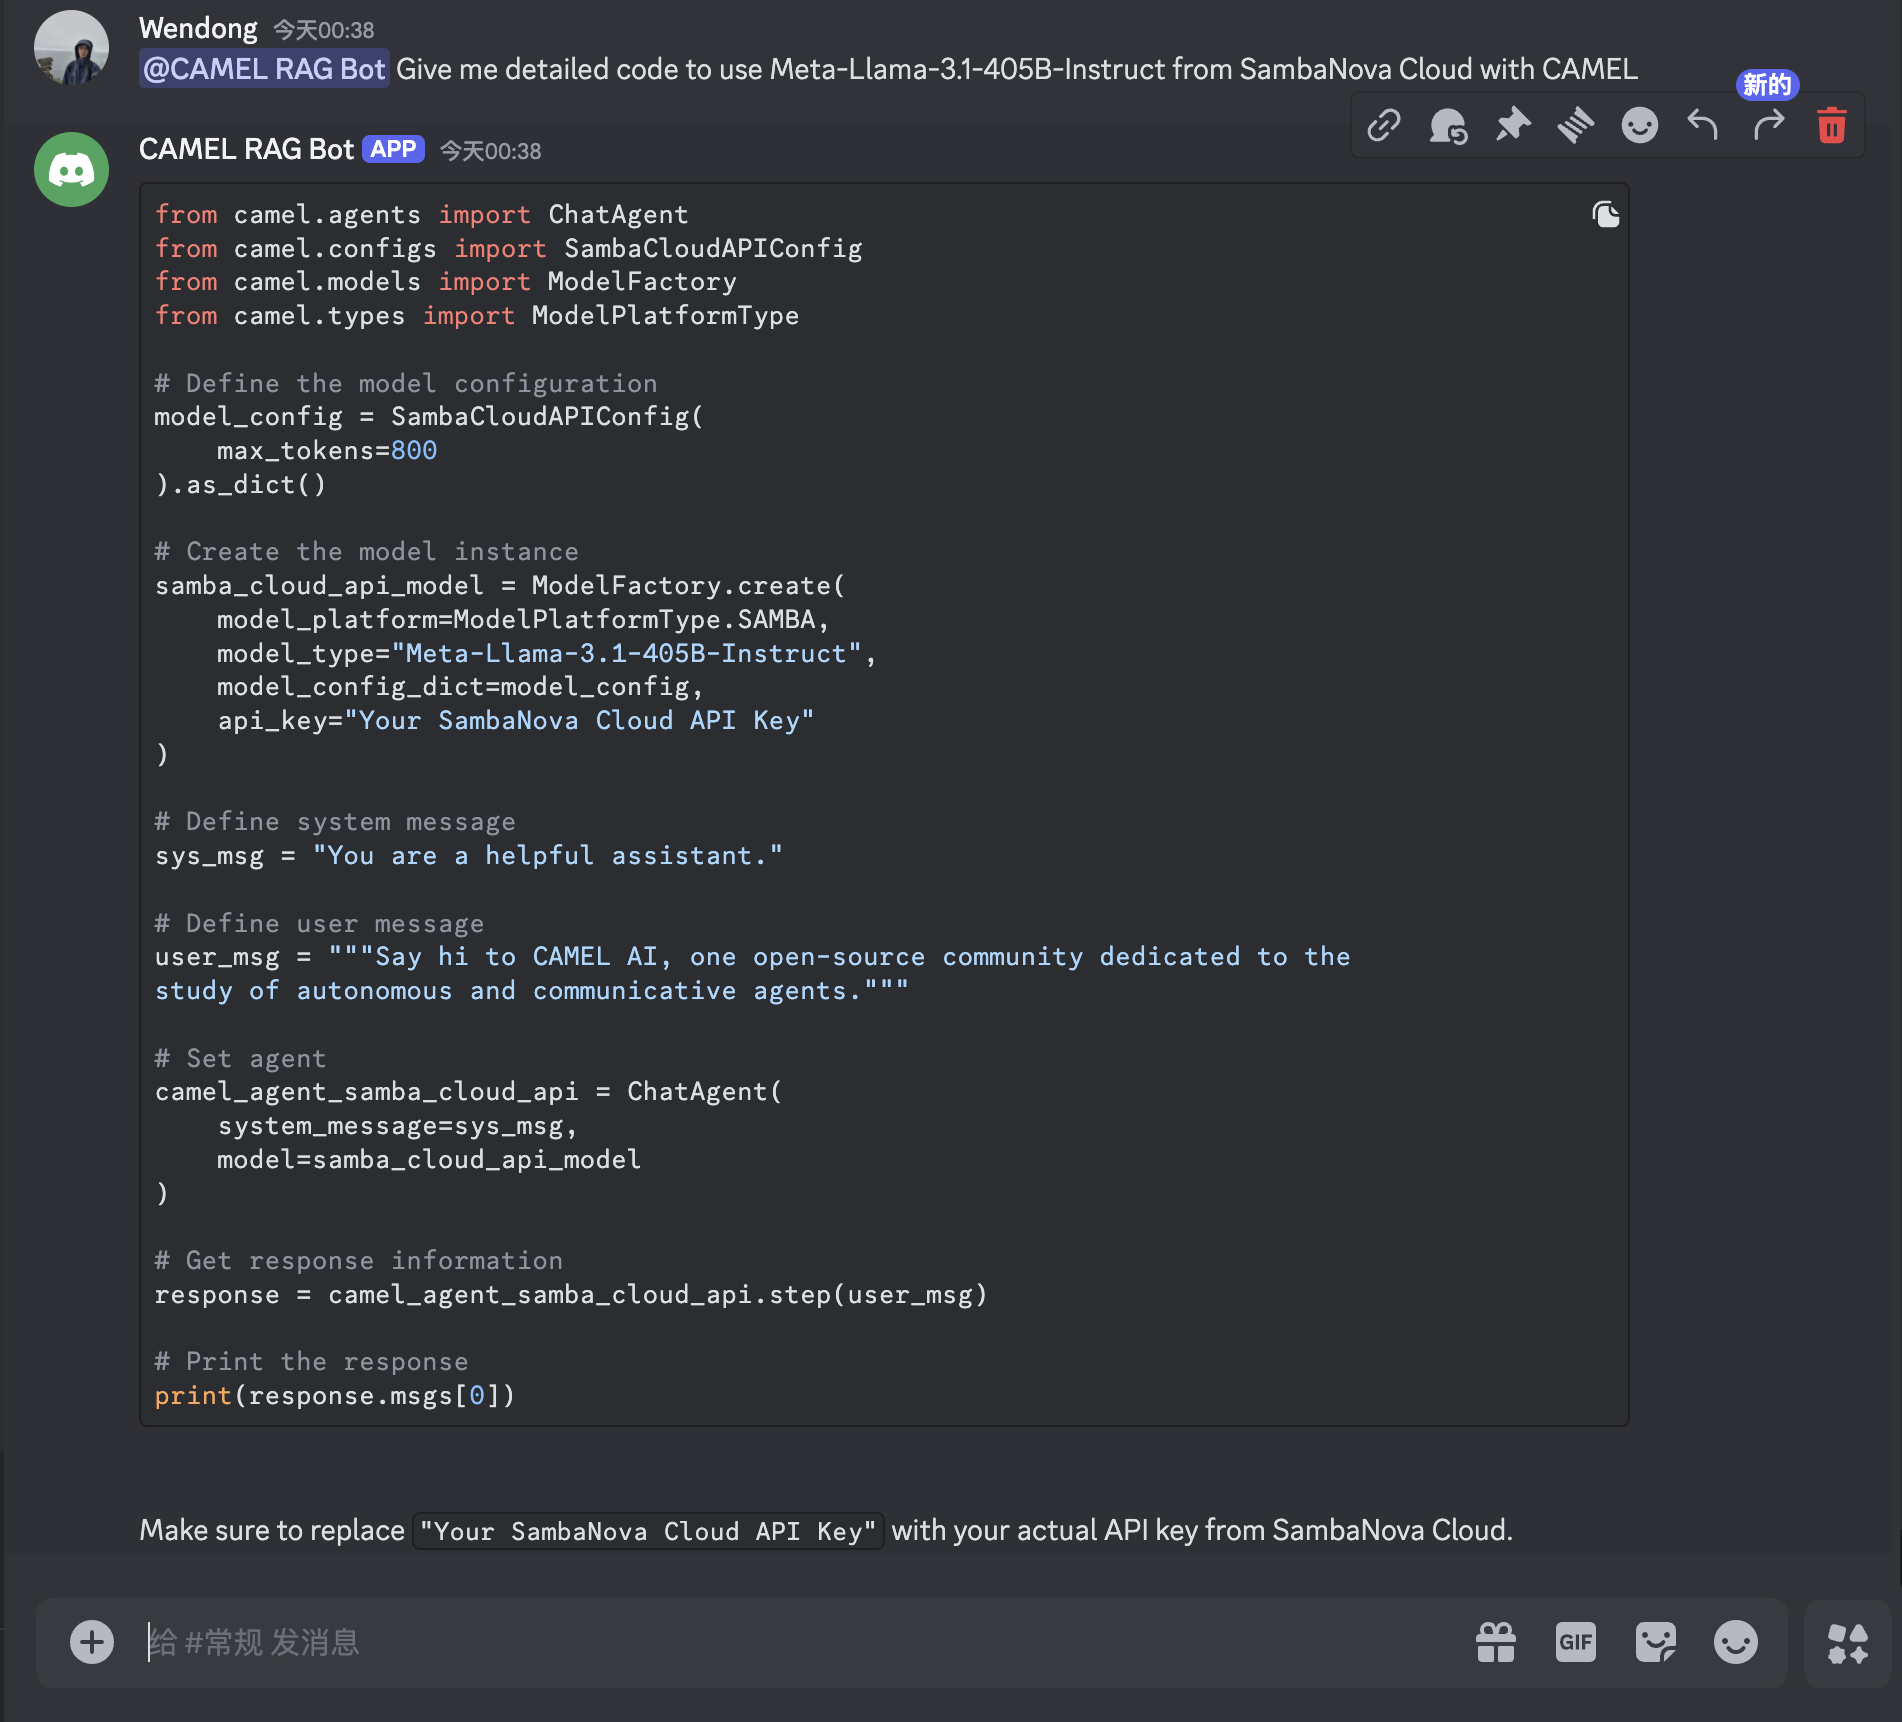
Task: Click the line api_key="Your SambaNova Cloud API Key"
Action: tap(516, 720)
